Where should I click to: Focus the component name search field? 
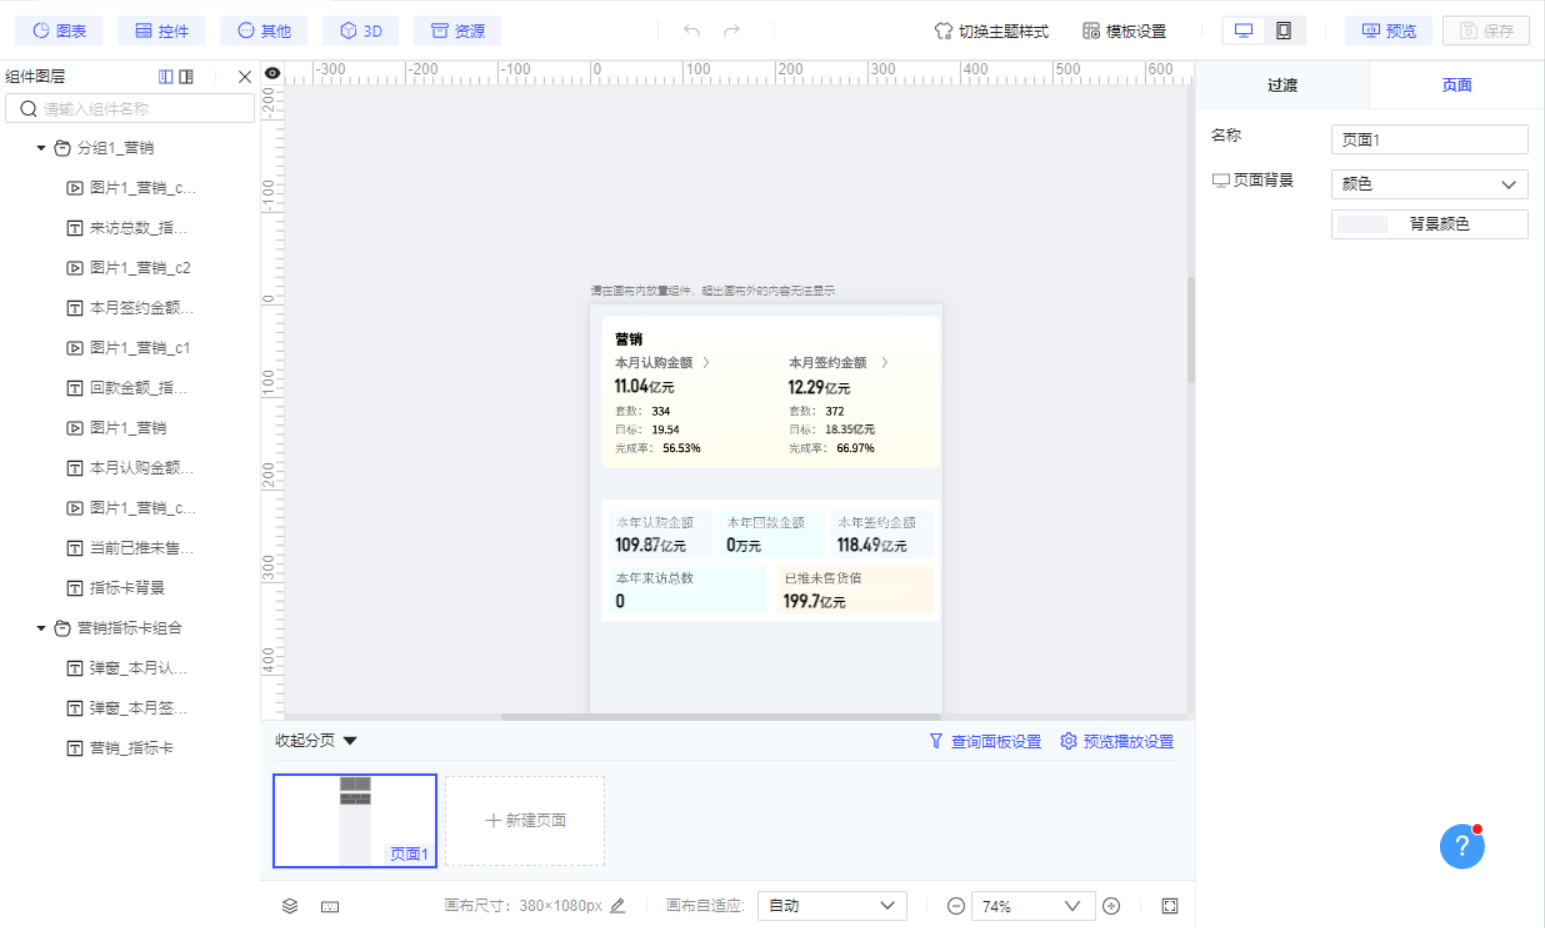tap(130, 108)
